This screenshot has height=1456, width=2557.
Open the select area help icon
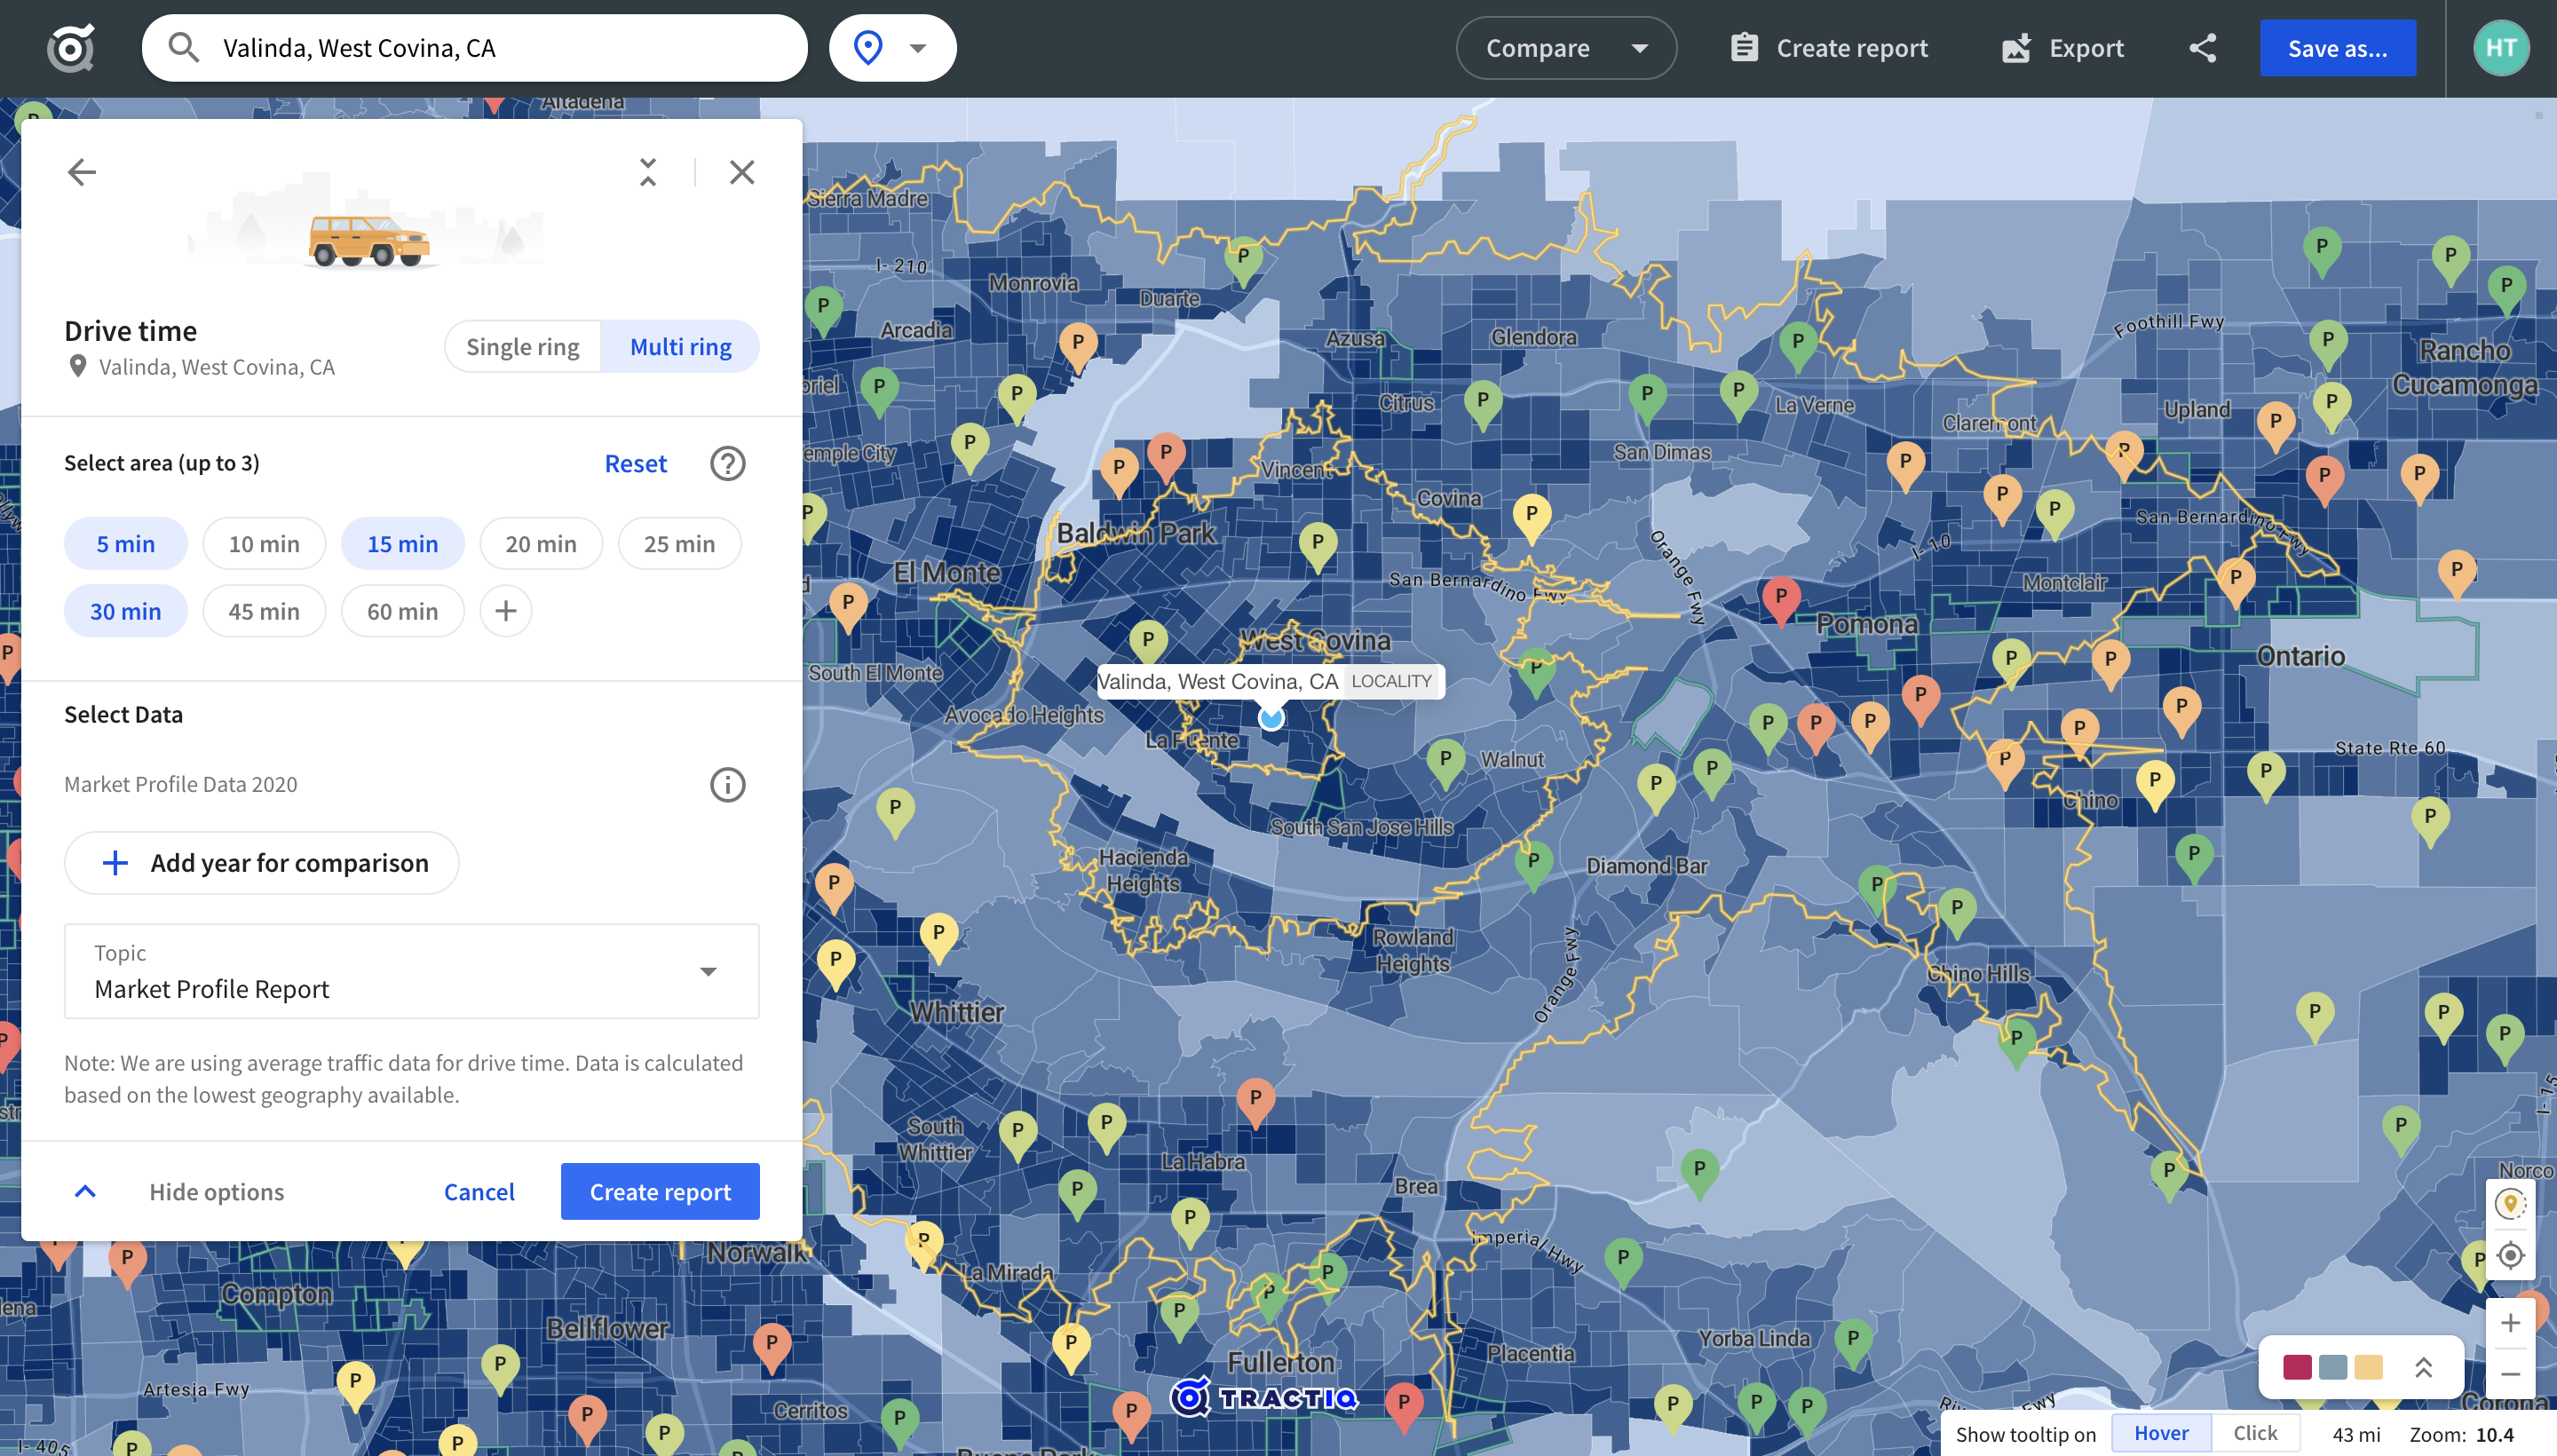click(727, 463)
